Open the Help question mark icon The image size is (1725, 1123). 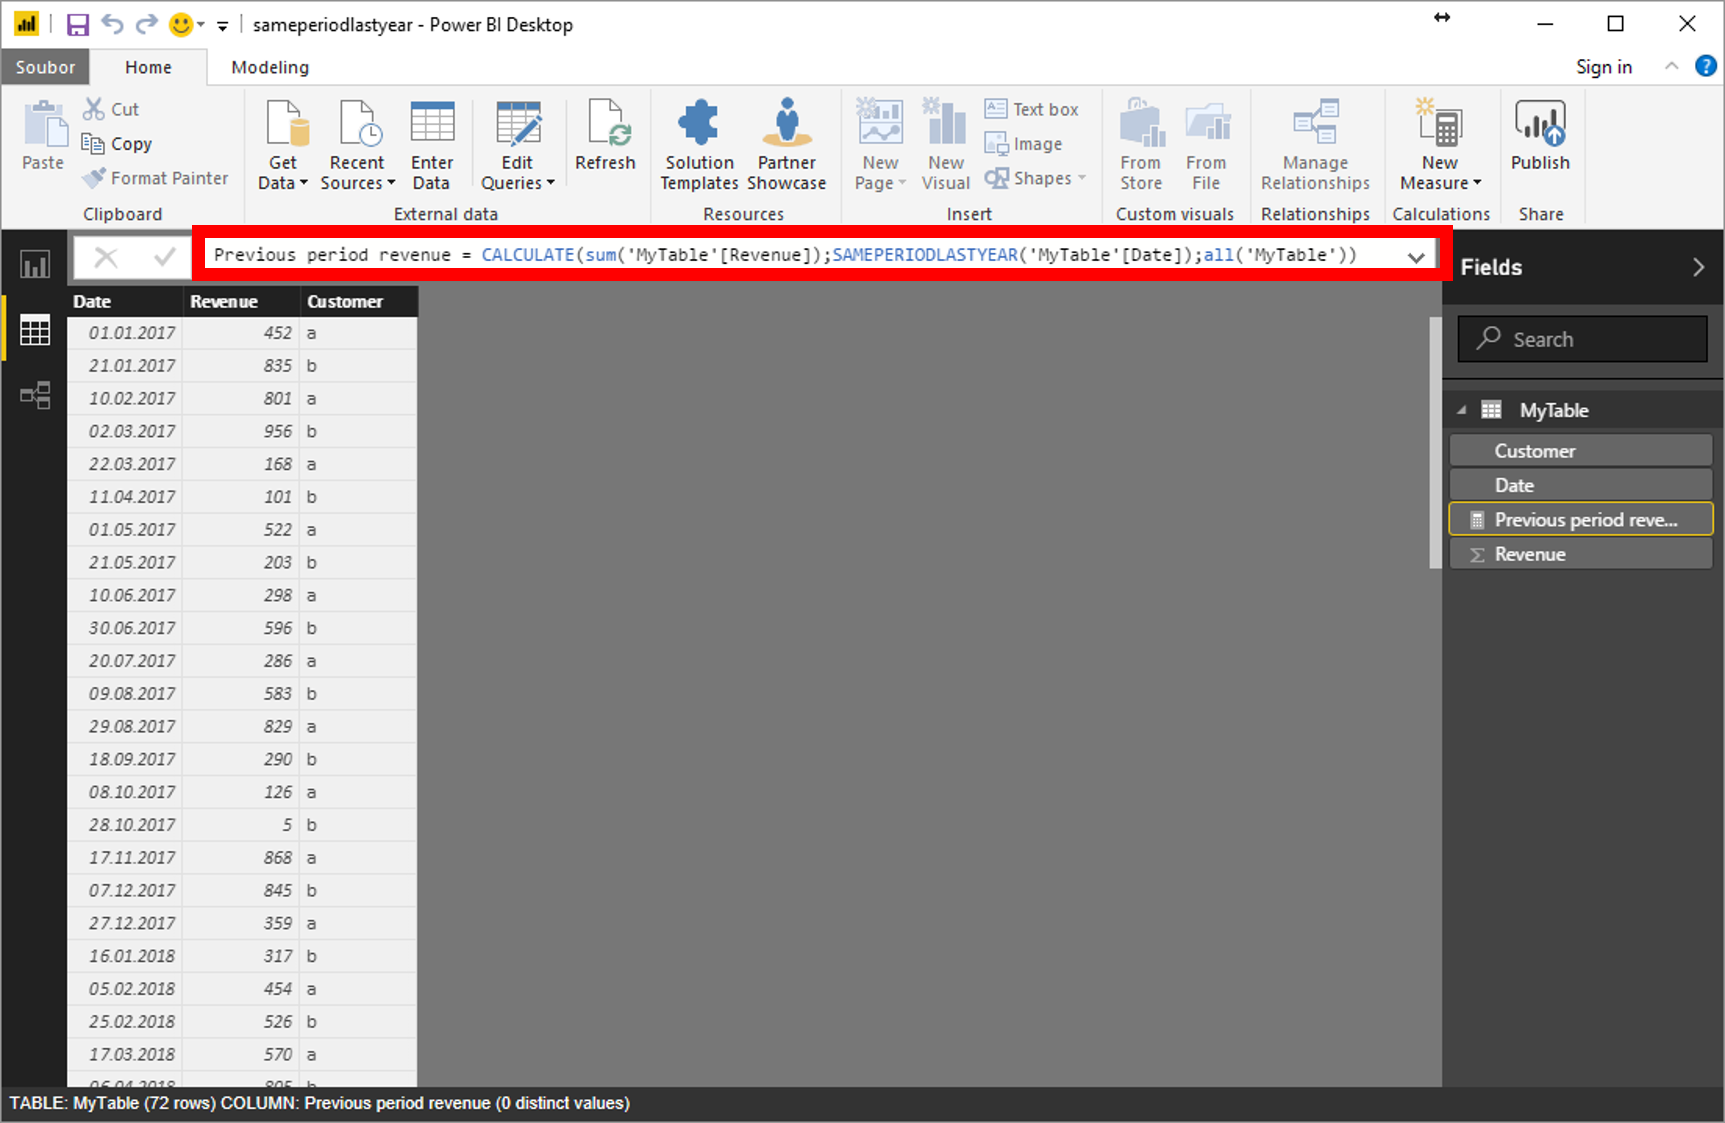(1706, 66)
